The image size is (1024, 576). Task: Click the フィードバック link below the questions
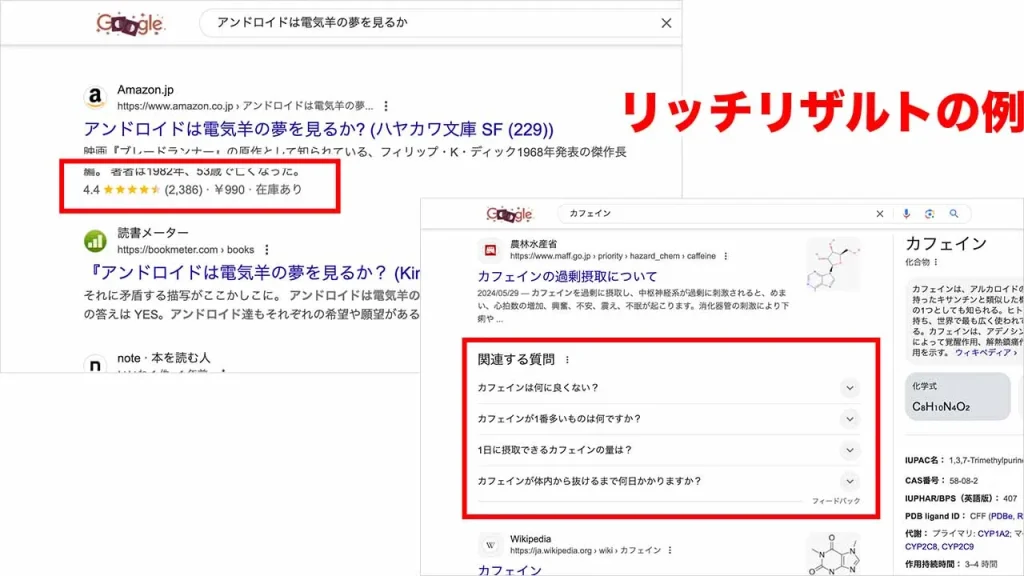(x=835, y=500)
